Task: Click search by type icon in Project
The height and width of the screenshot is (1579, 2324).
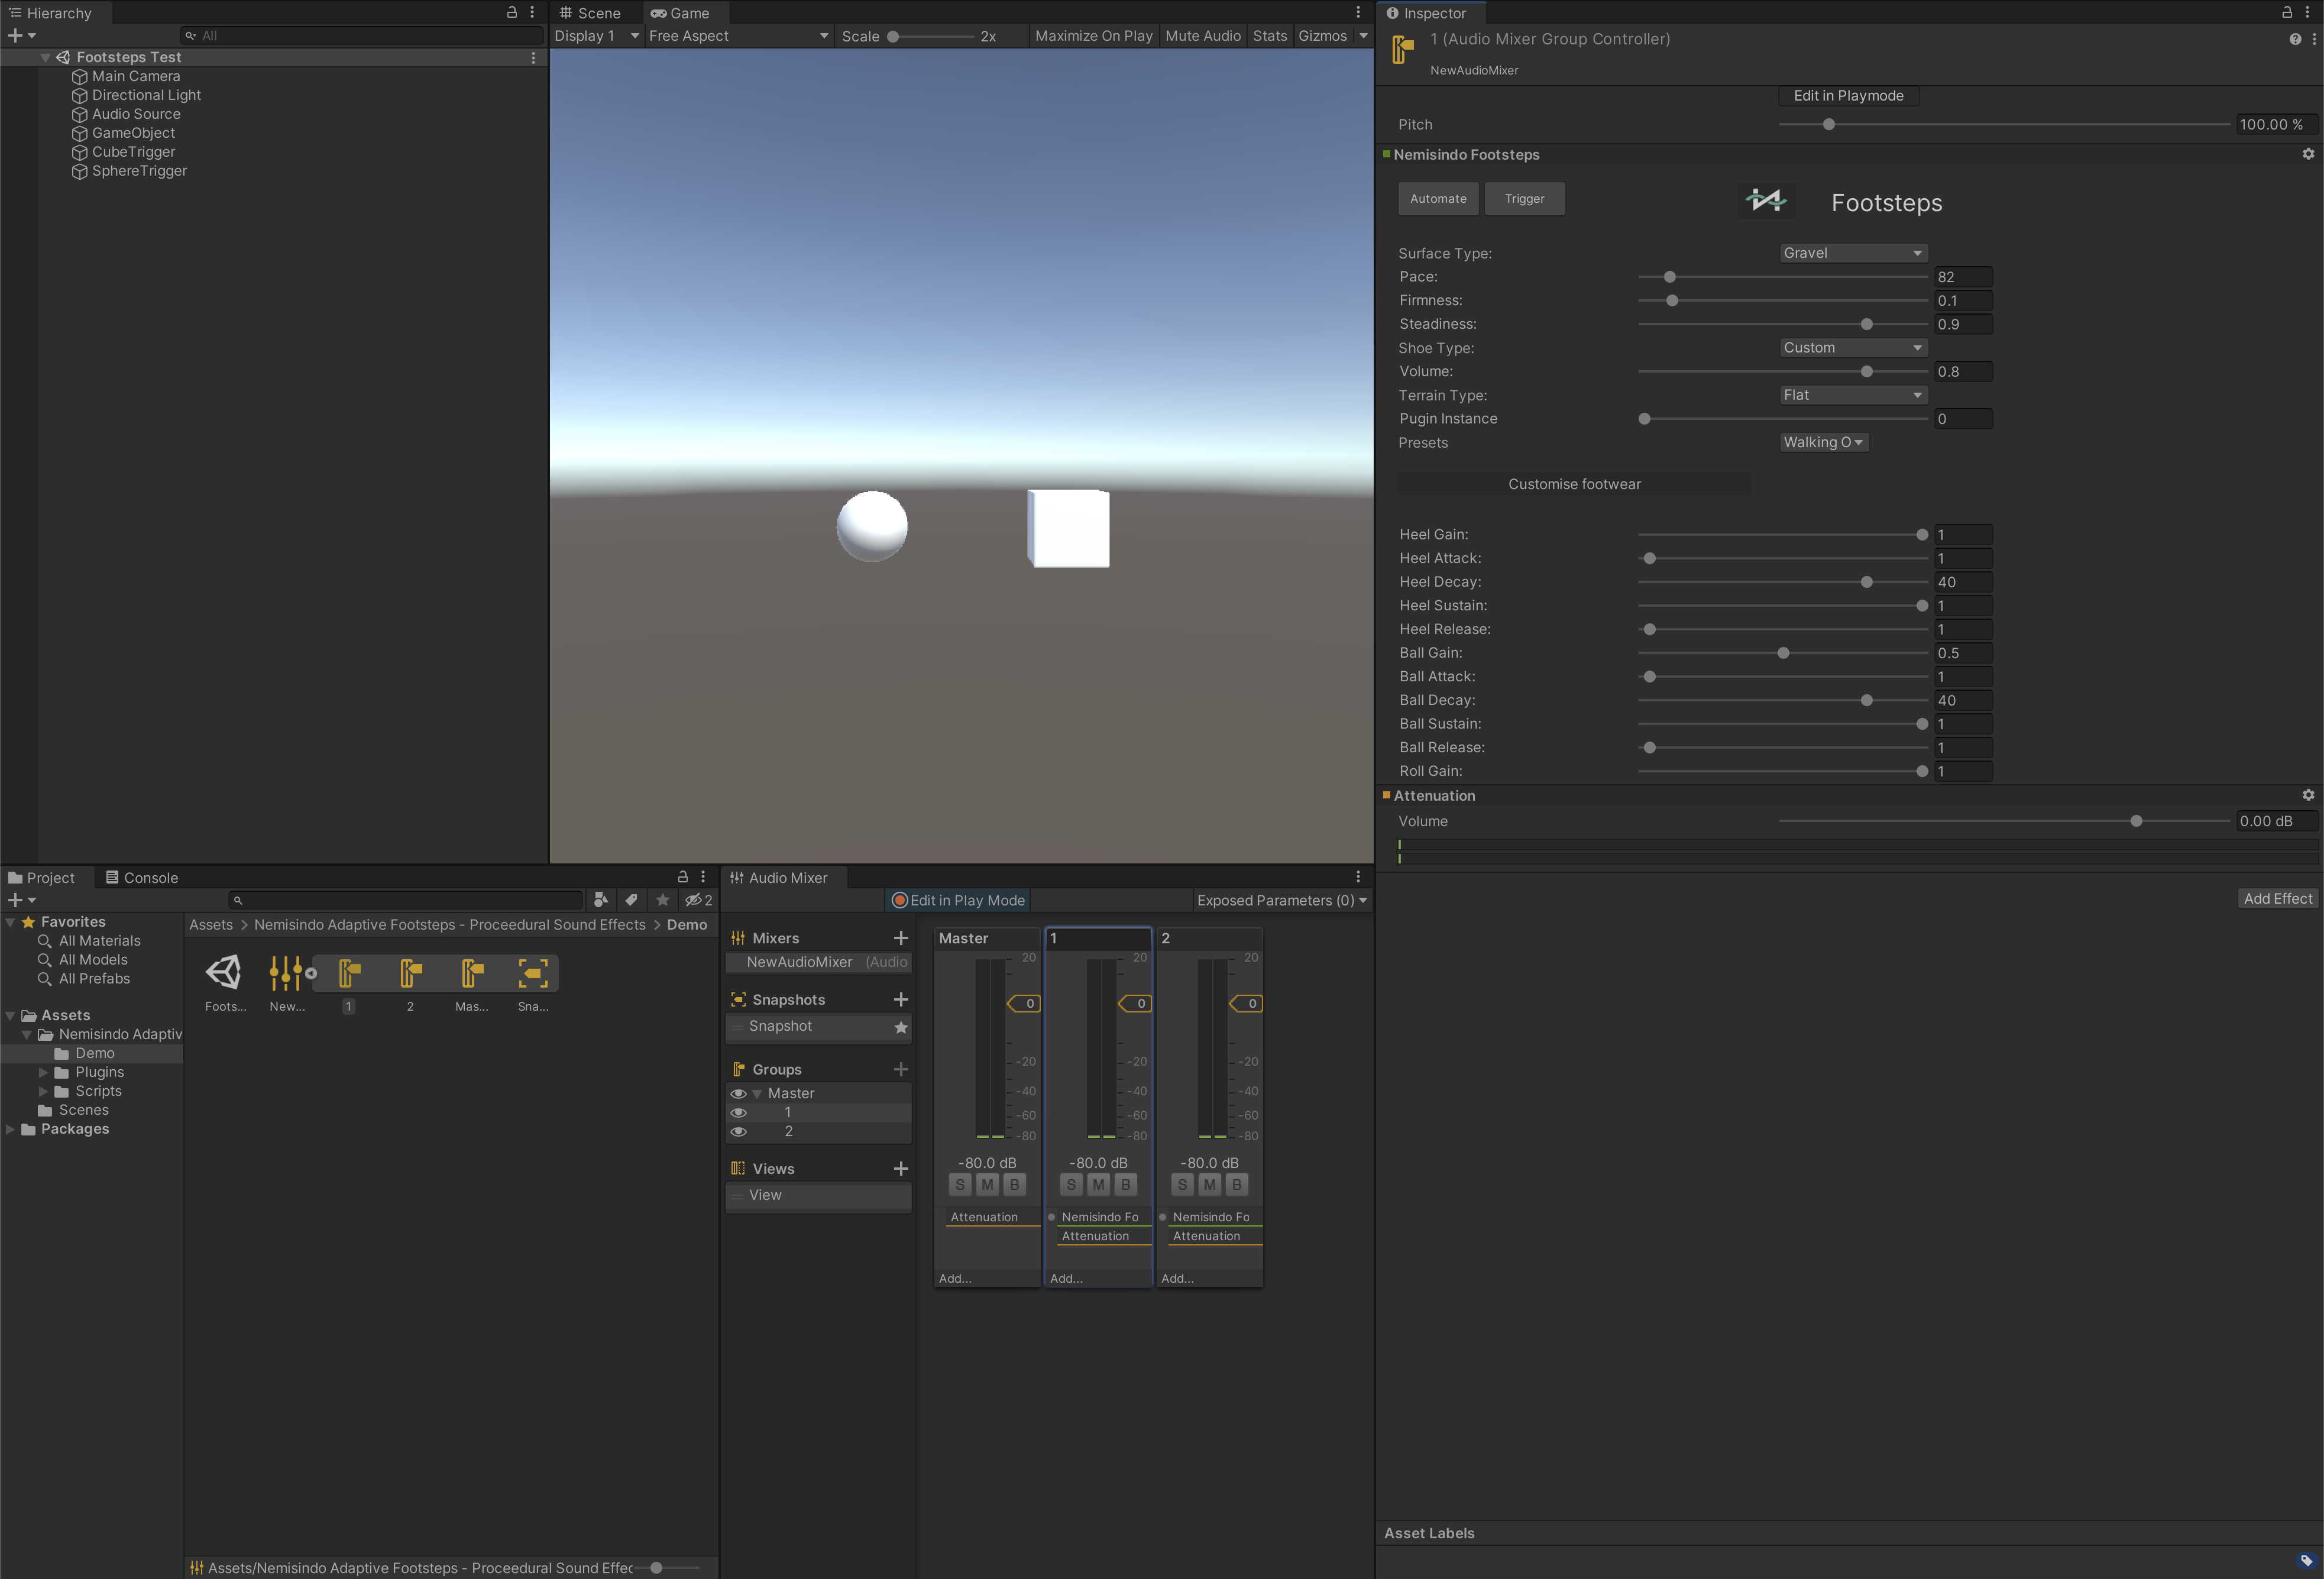Action: (x=600, y=900)
